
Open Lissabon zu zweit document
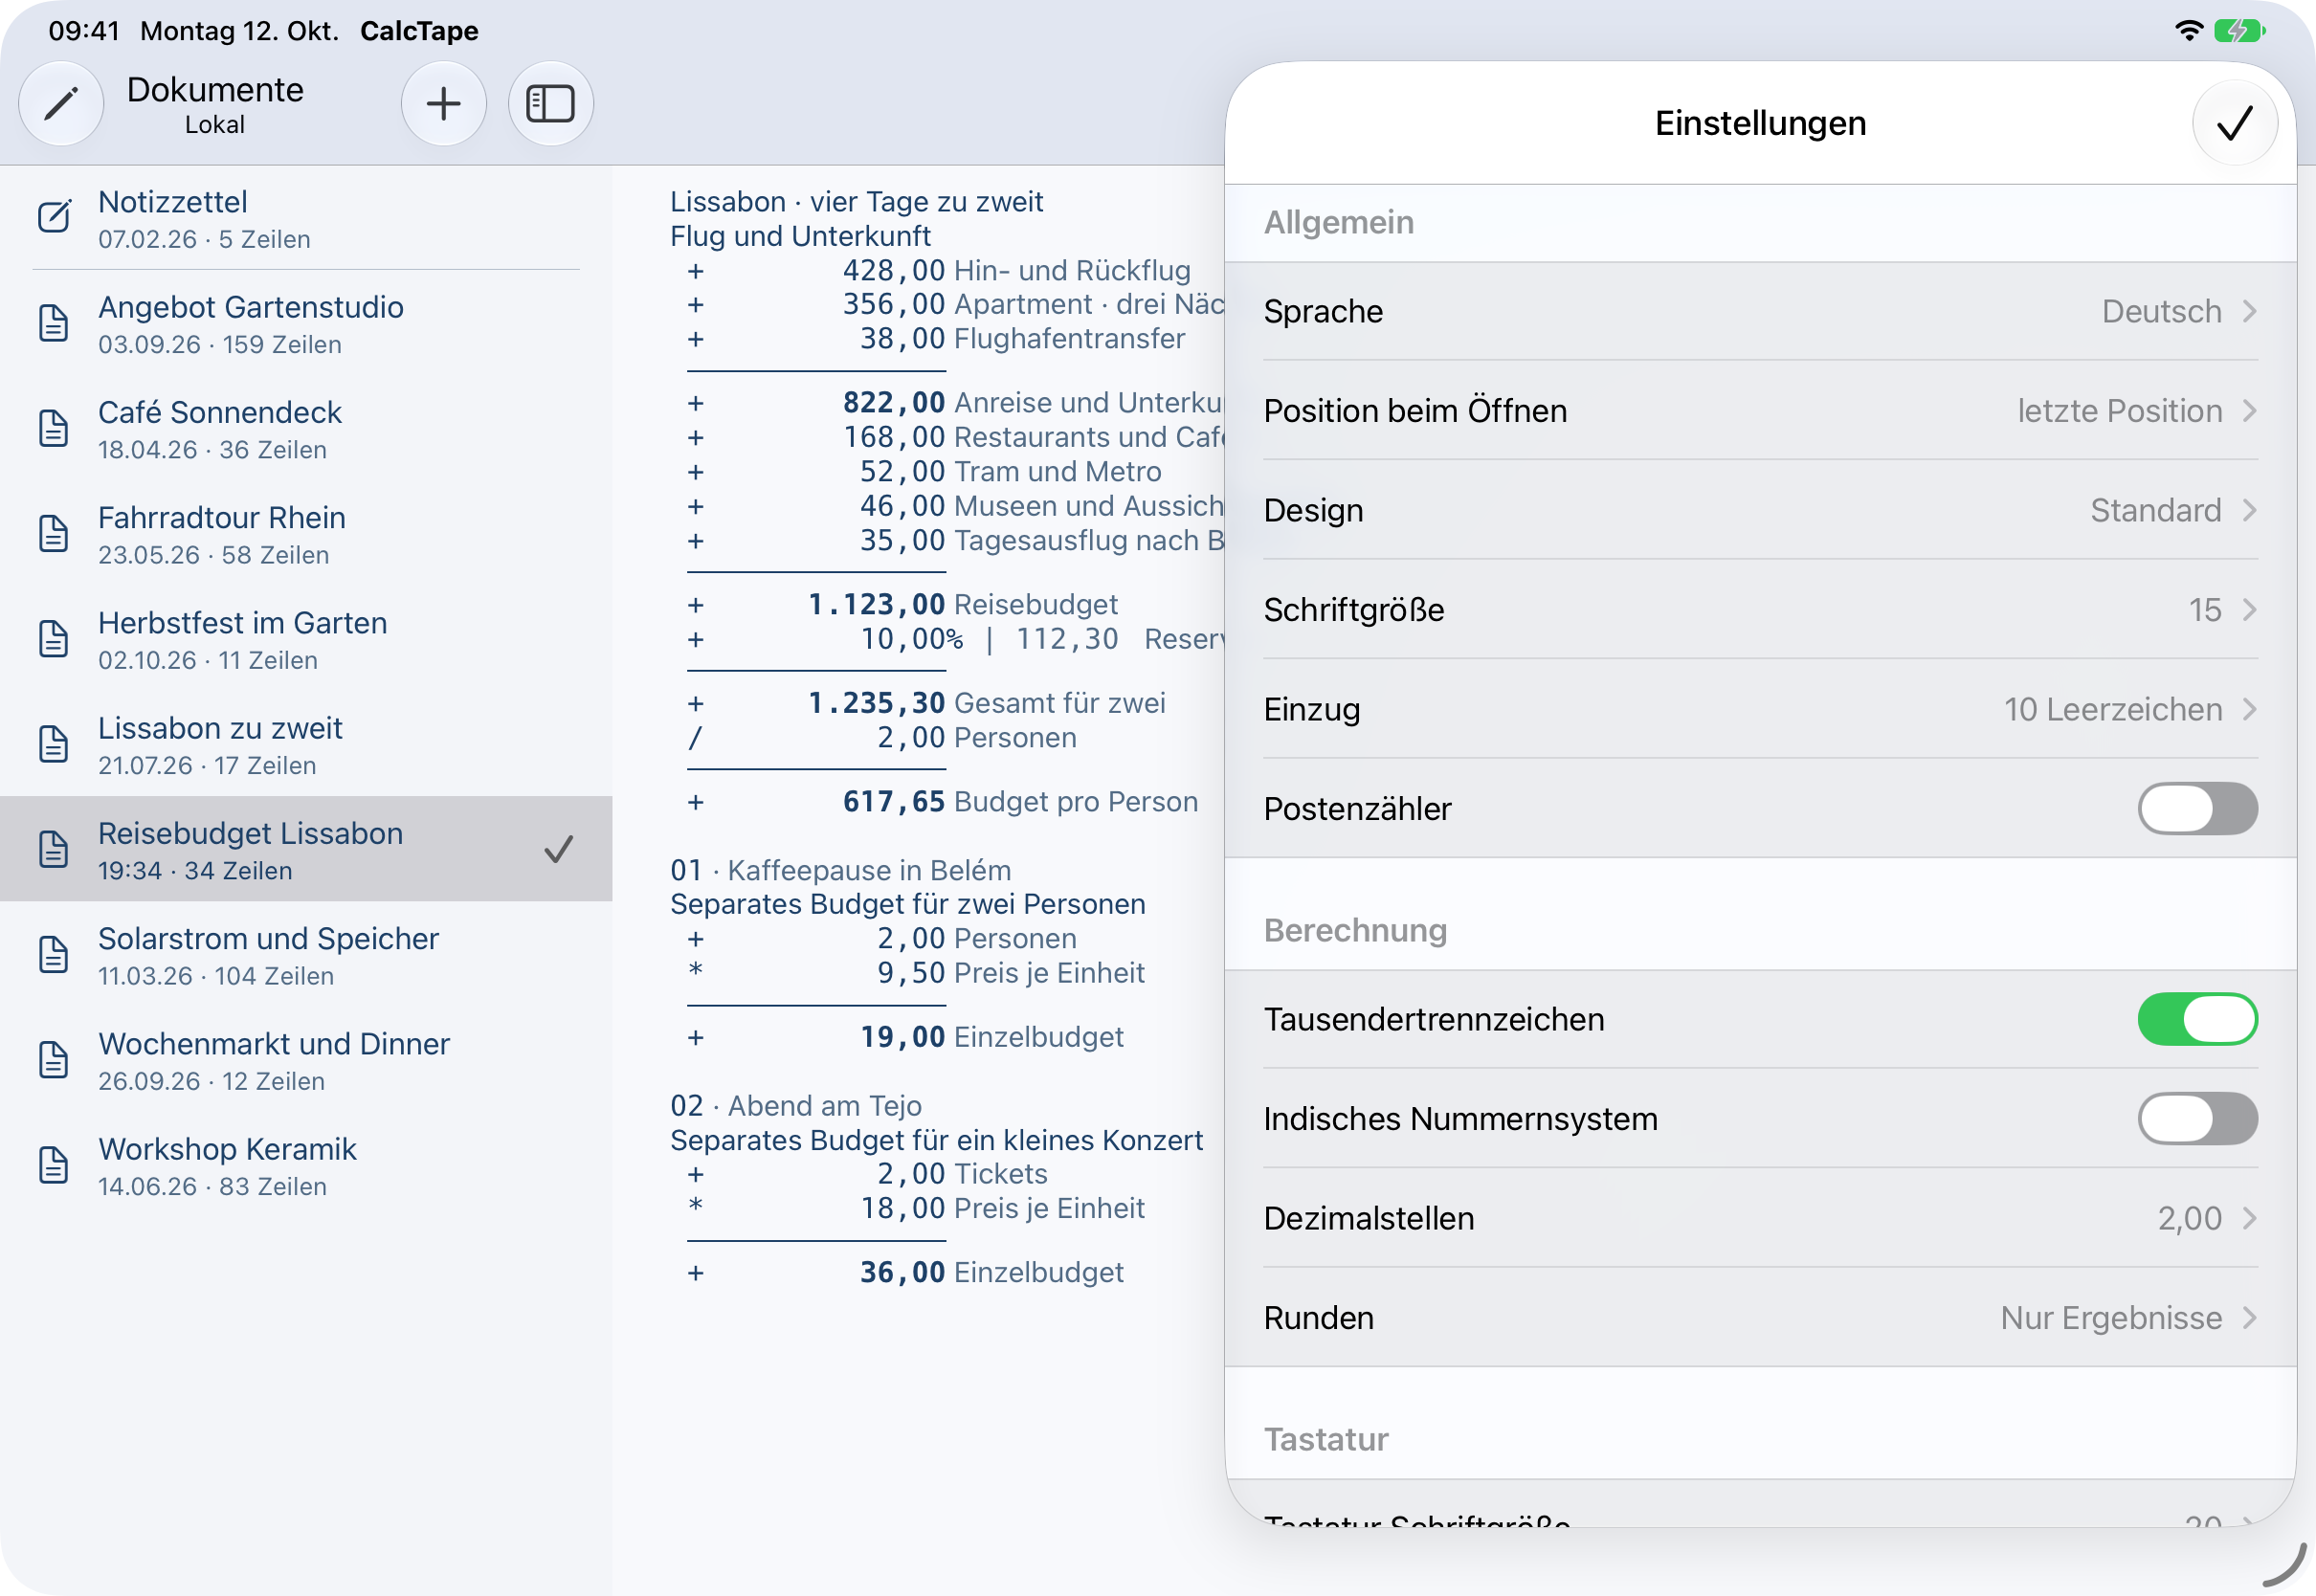click(x=306, y=744)
